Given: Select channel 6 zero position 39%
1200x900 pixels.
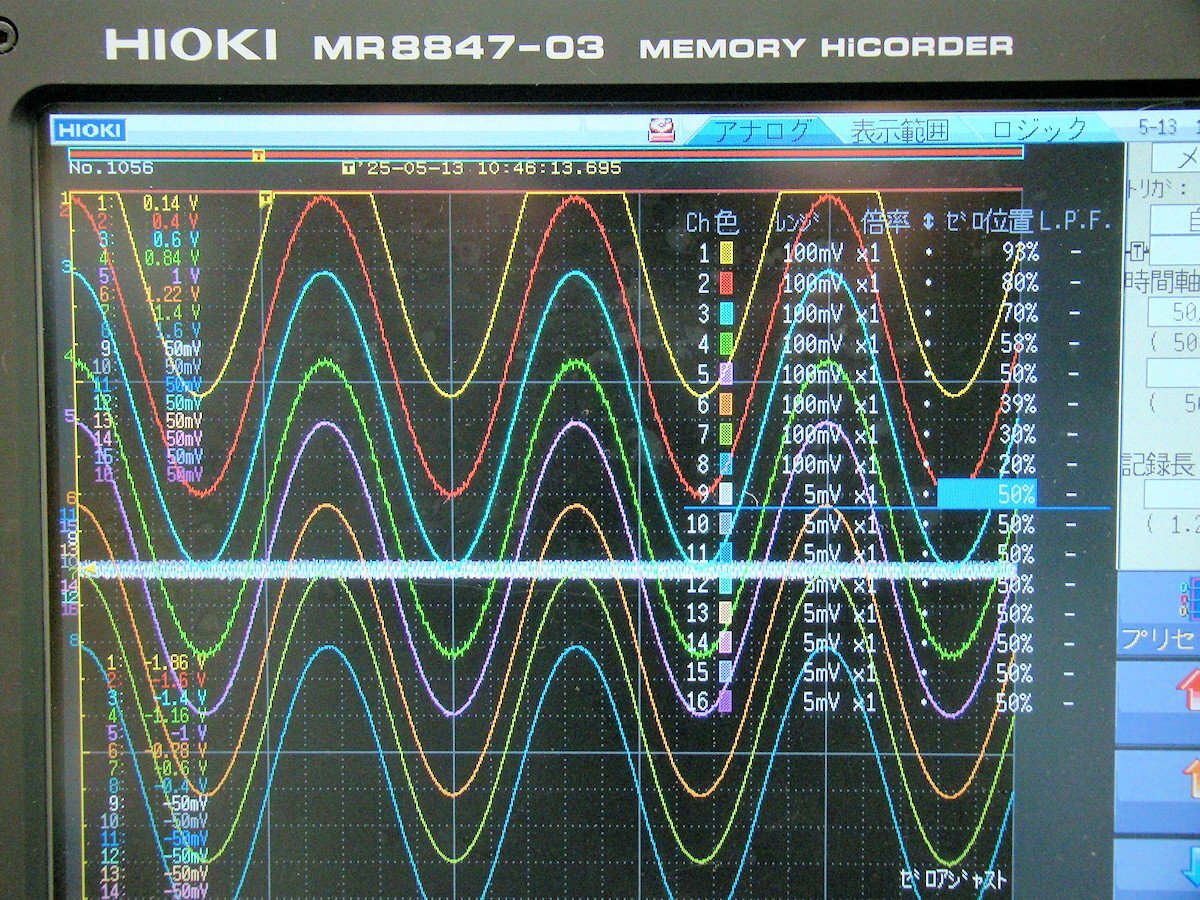Looking at the screenshot, I should coord(1019,404).
